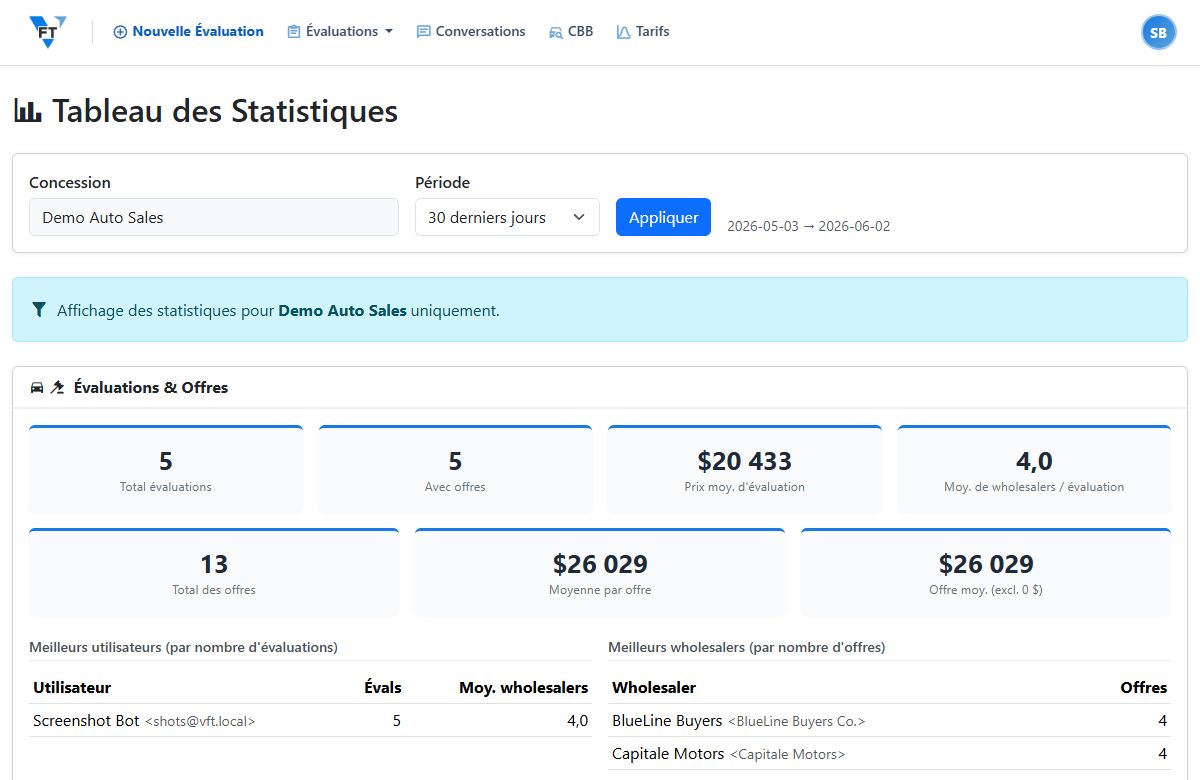Click the Avec offres card

pyautogui.click(x=455, y=469)
